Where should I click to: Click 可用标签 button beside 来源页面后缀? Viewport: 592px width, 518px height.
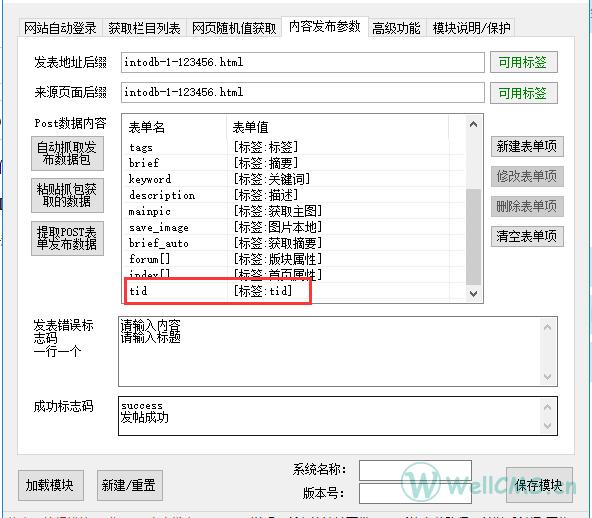click(x=523, y=93)
